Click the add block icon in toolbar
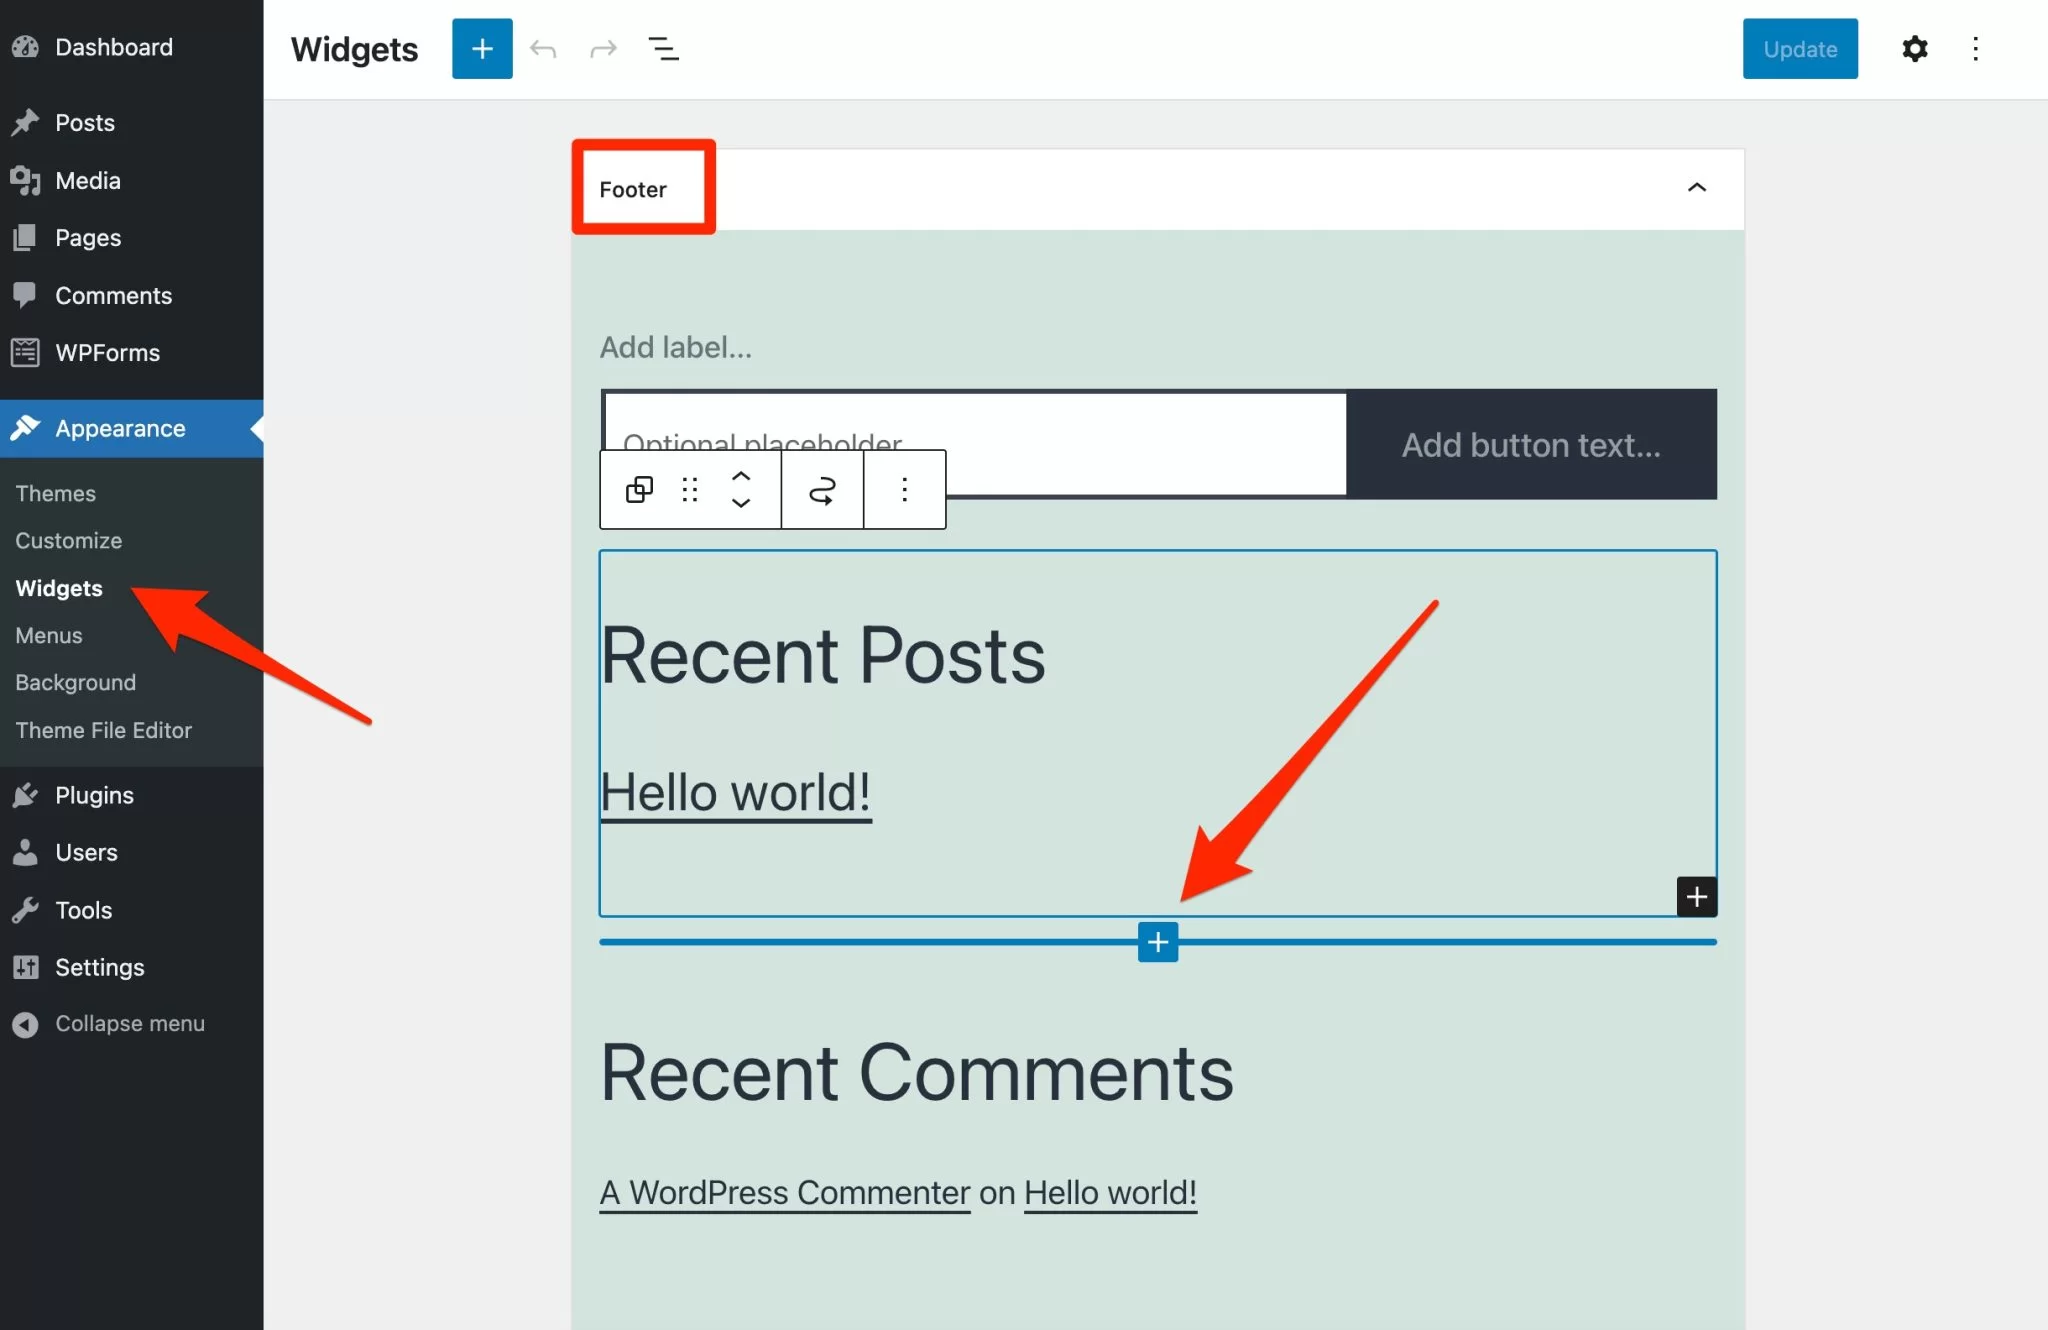This screenshot has width=2048, height=1330. point(482,48)
